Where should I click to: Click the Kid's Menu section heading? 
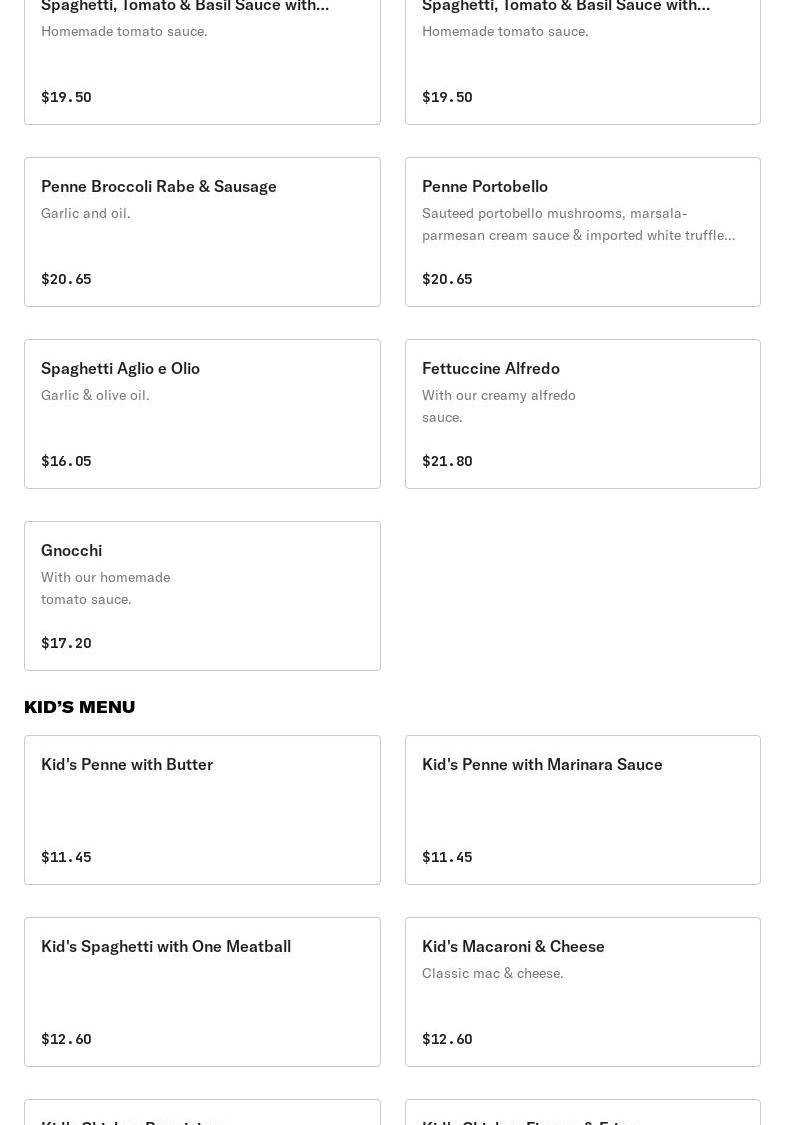tap(80, 707)
